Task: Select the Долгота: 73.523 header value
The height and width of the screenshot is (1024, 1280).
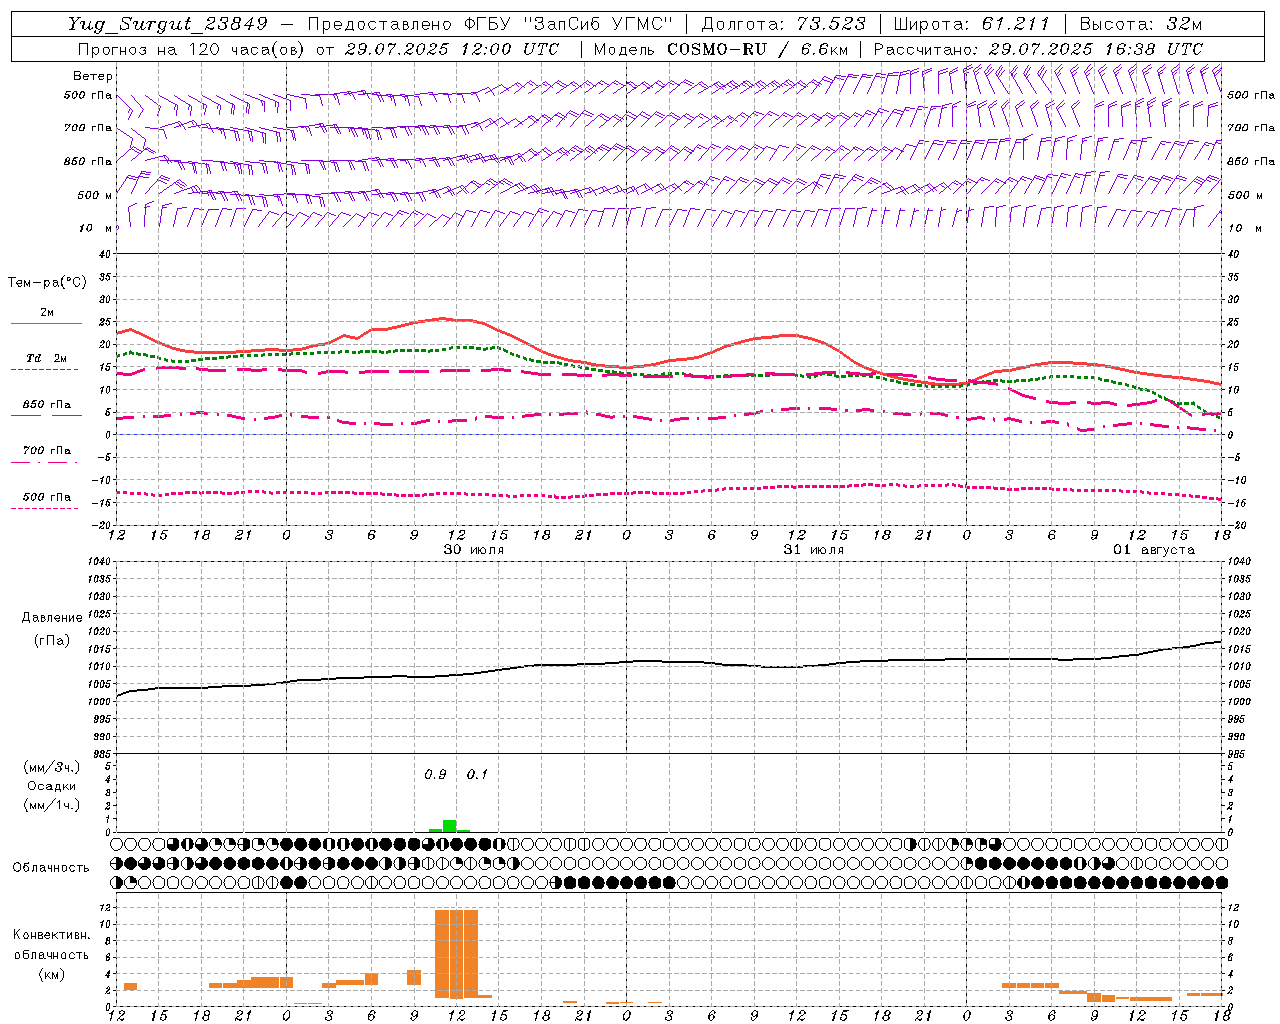Action: [784, 24]
